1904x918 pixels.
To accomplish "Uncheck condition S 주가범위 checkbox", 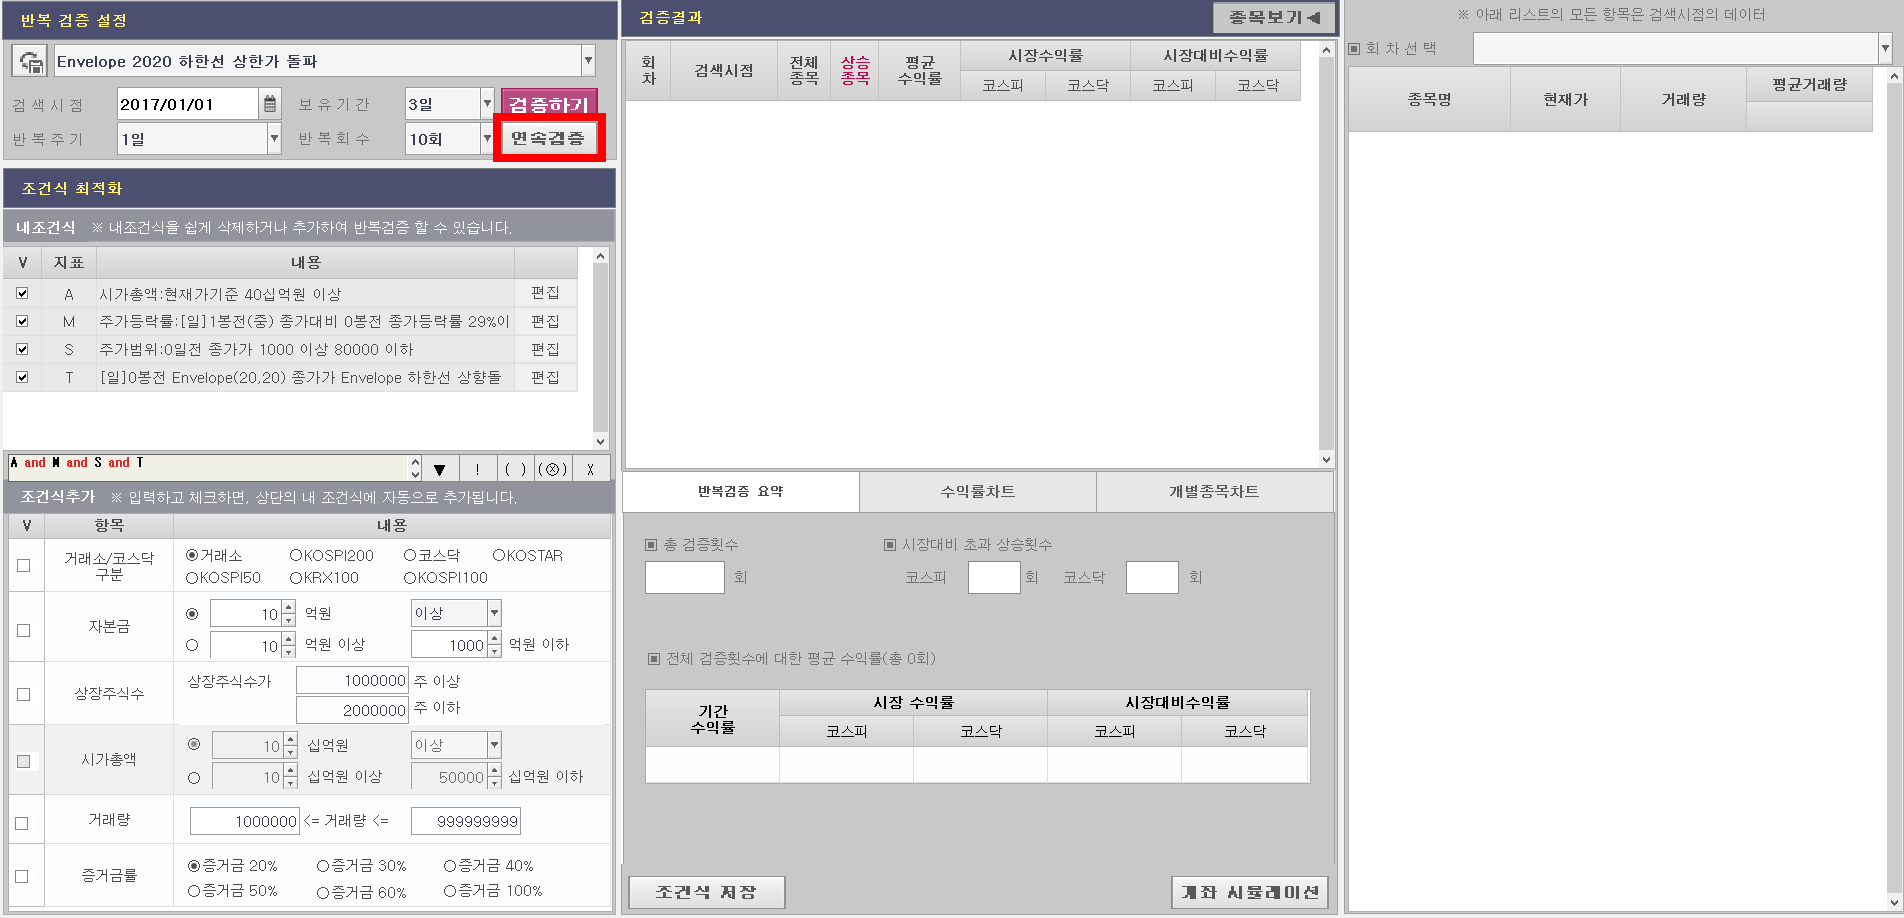I will pos(22,349).
